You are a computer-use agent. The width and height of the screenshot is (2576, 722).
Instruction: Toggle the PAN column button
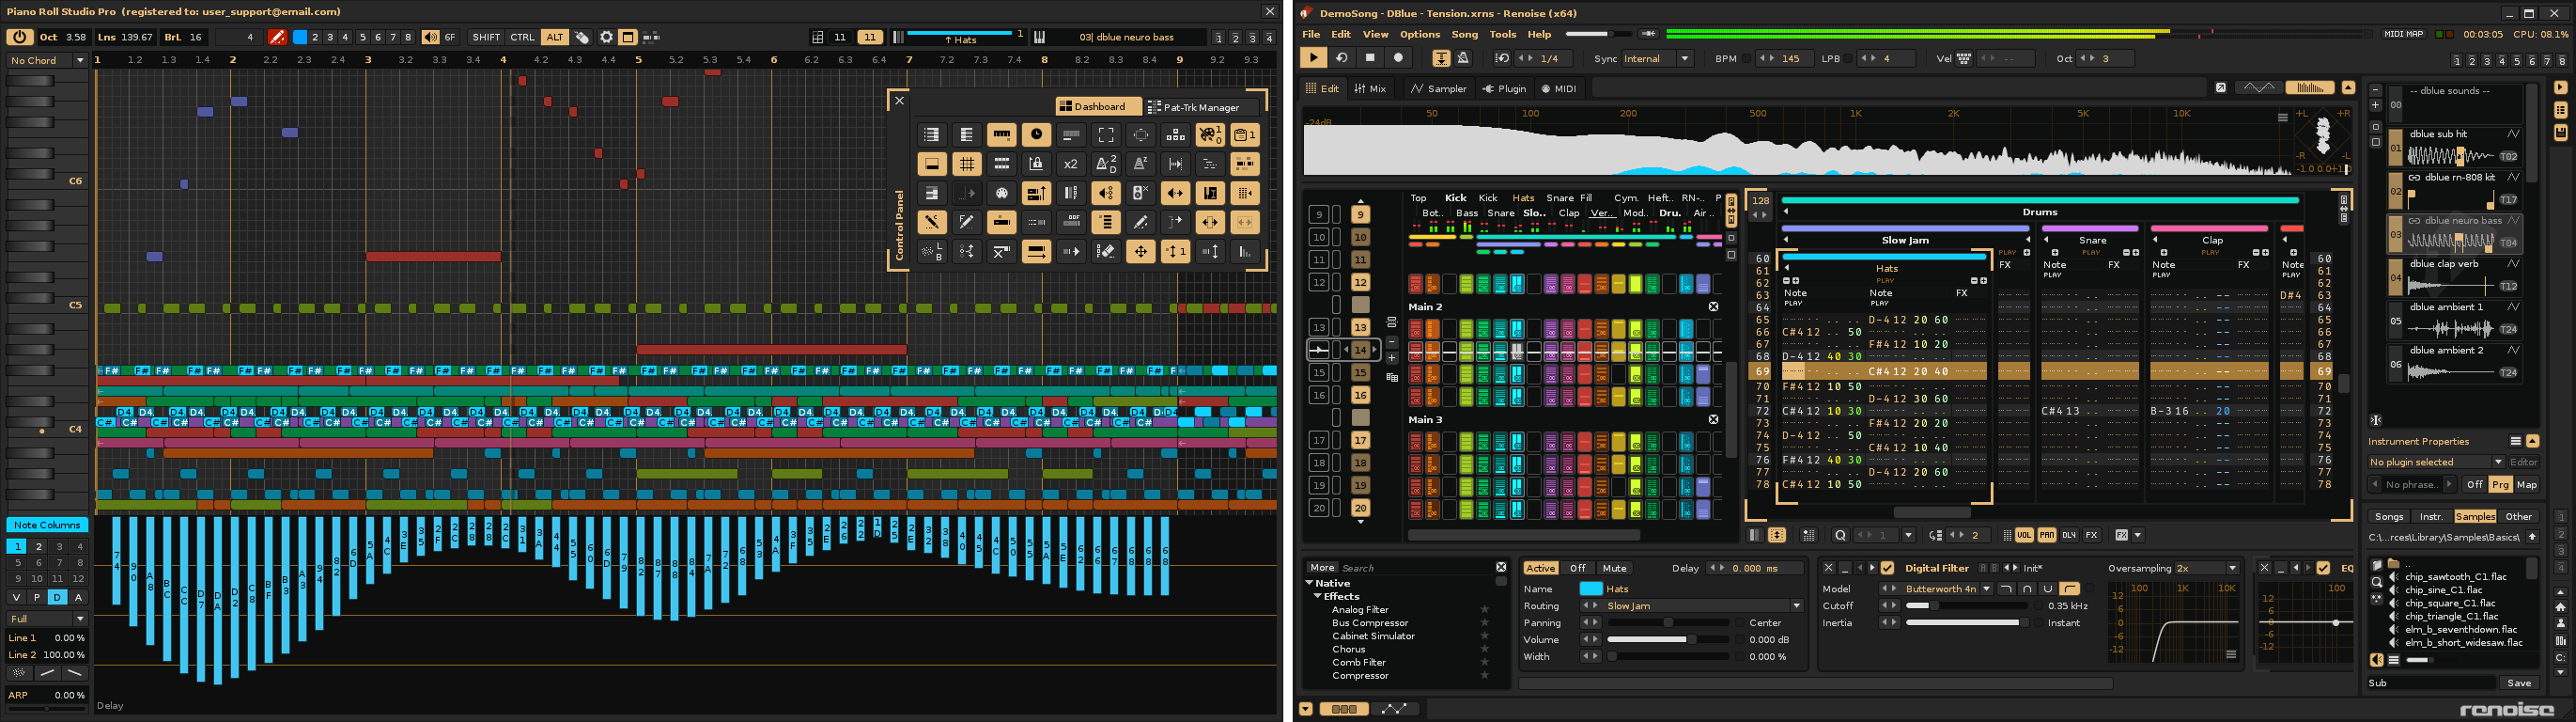click(x=2046, y=535)
